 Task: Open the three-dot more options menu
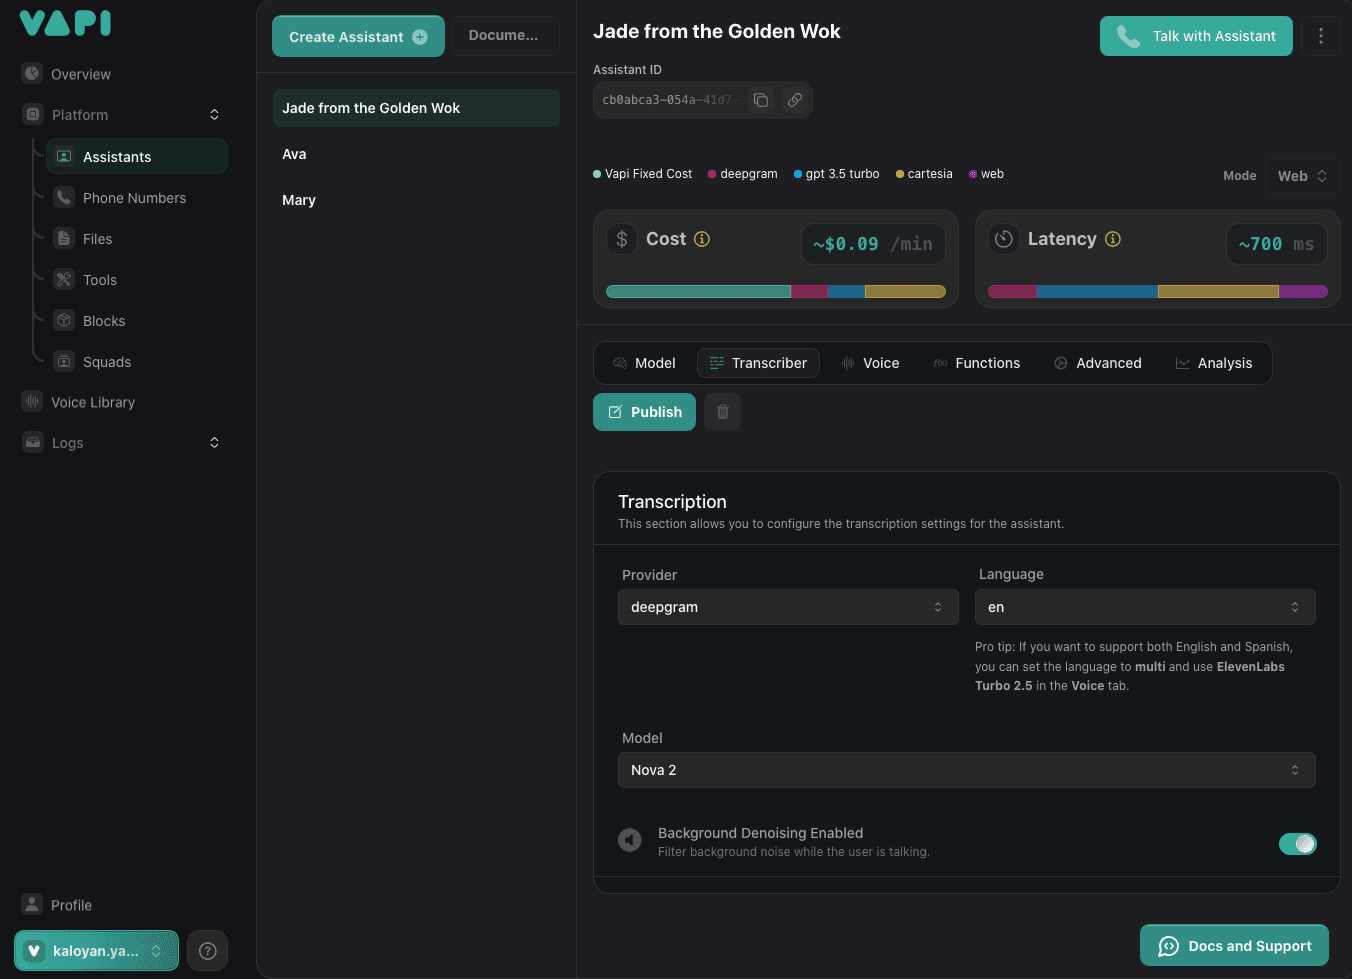point(1320,36)
